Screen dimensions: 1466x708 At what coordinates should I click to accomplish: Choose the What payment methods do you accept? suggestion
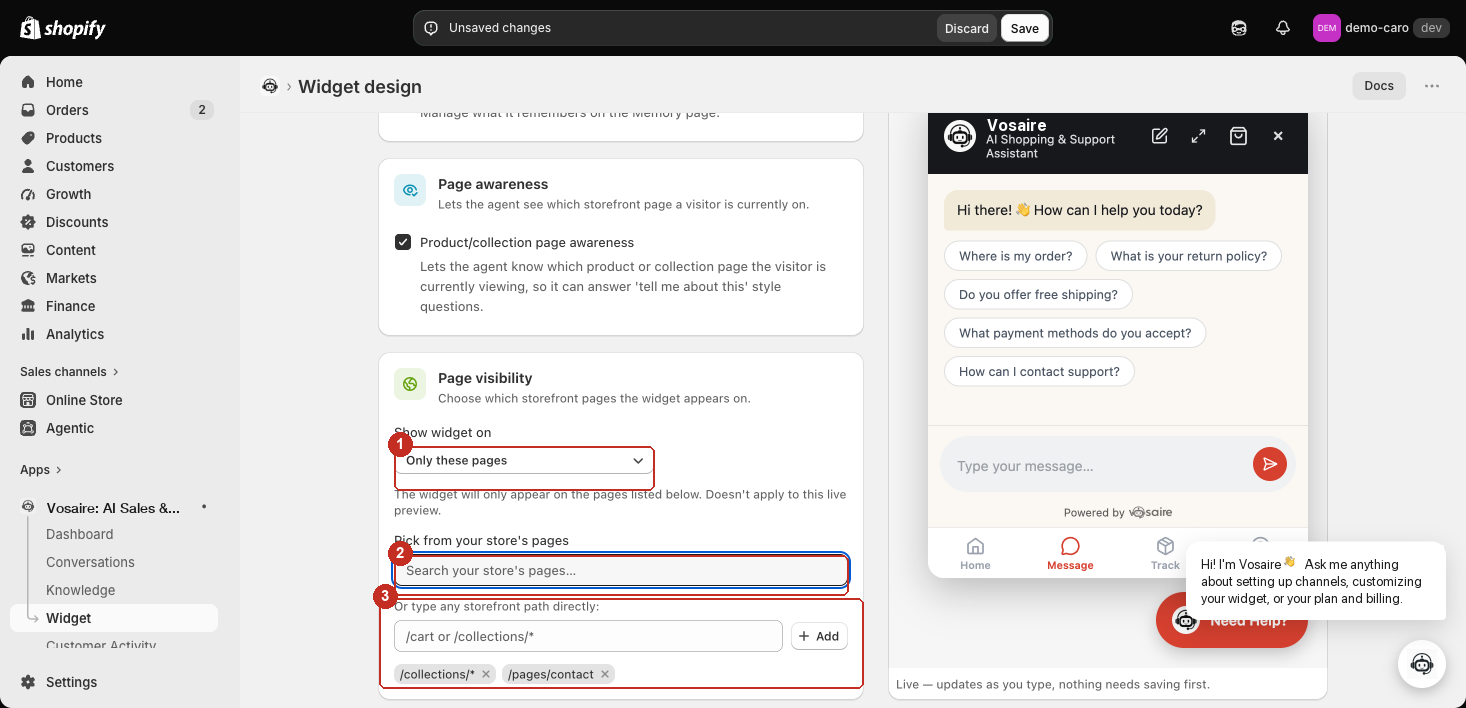(1075, 333)
